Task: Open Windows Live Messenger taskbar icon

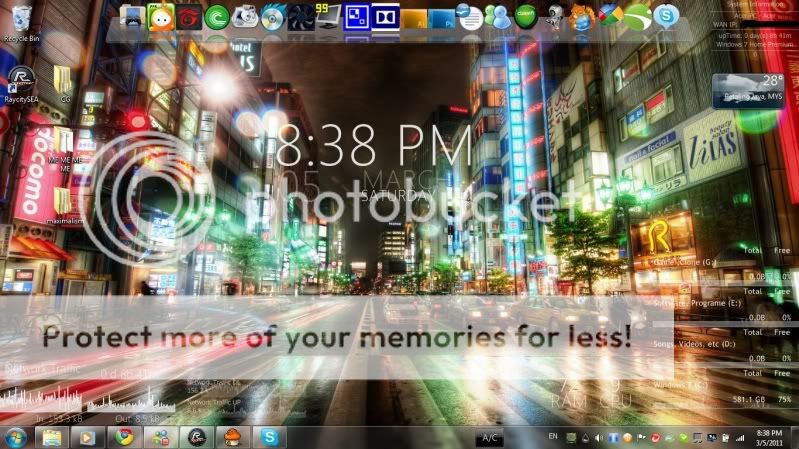Action: [x=160, y=438]
